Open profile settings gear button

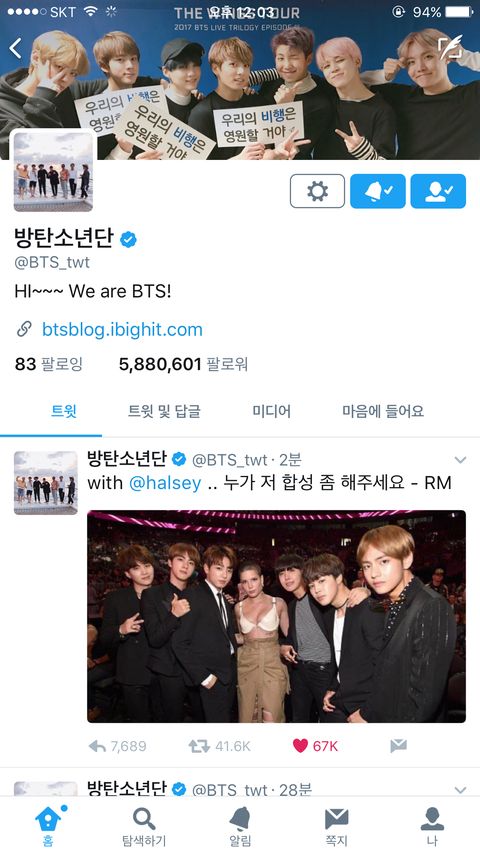coord(317,191)
